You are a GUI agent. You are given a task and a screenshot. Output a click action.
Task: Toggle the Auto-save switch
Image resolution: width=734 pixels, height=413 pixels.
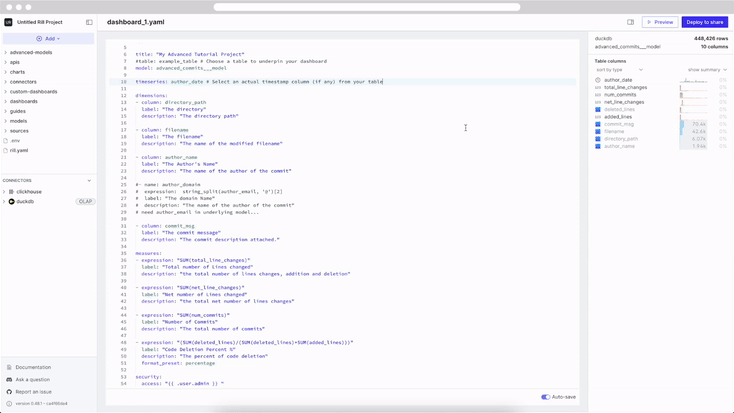(x=546, y=397)
